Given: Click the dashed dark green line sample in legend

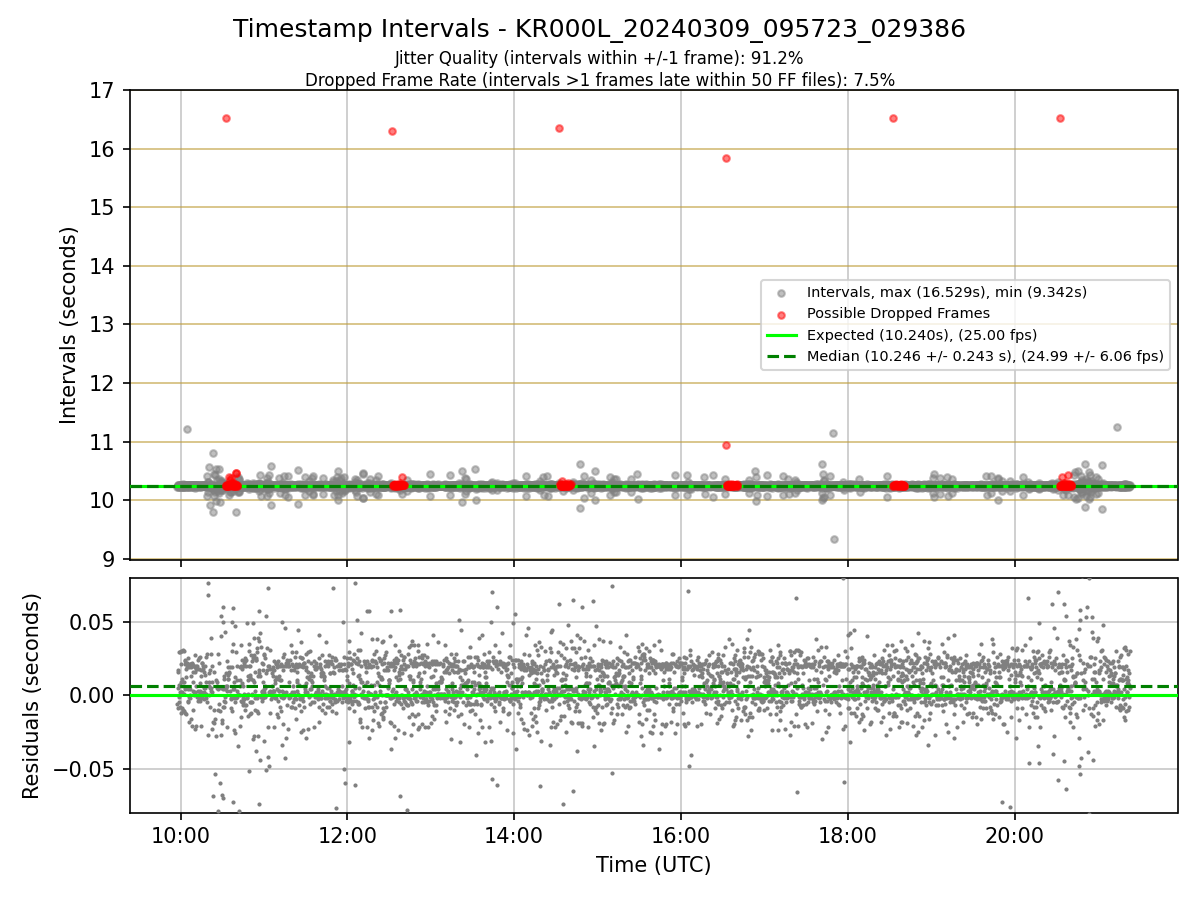Looking at the screenshot, I should point(781,356).
